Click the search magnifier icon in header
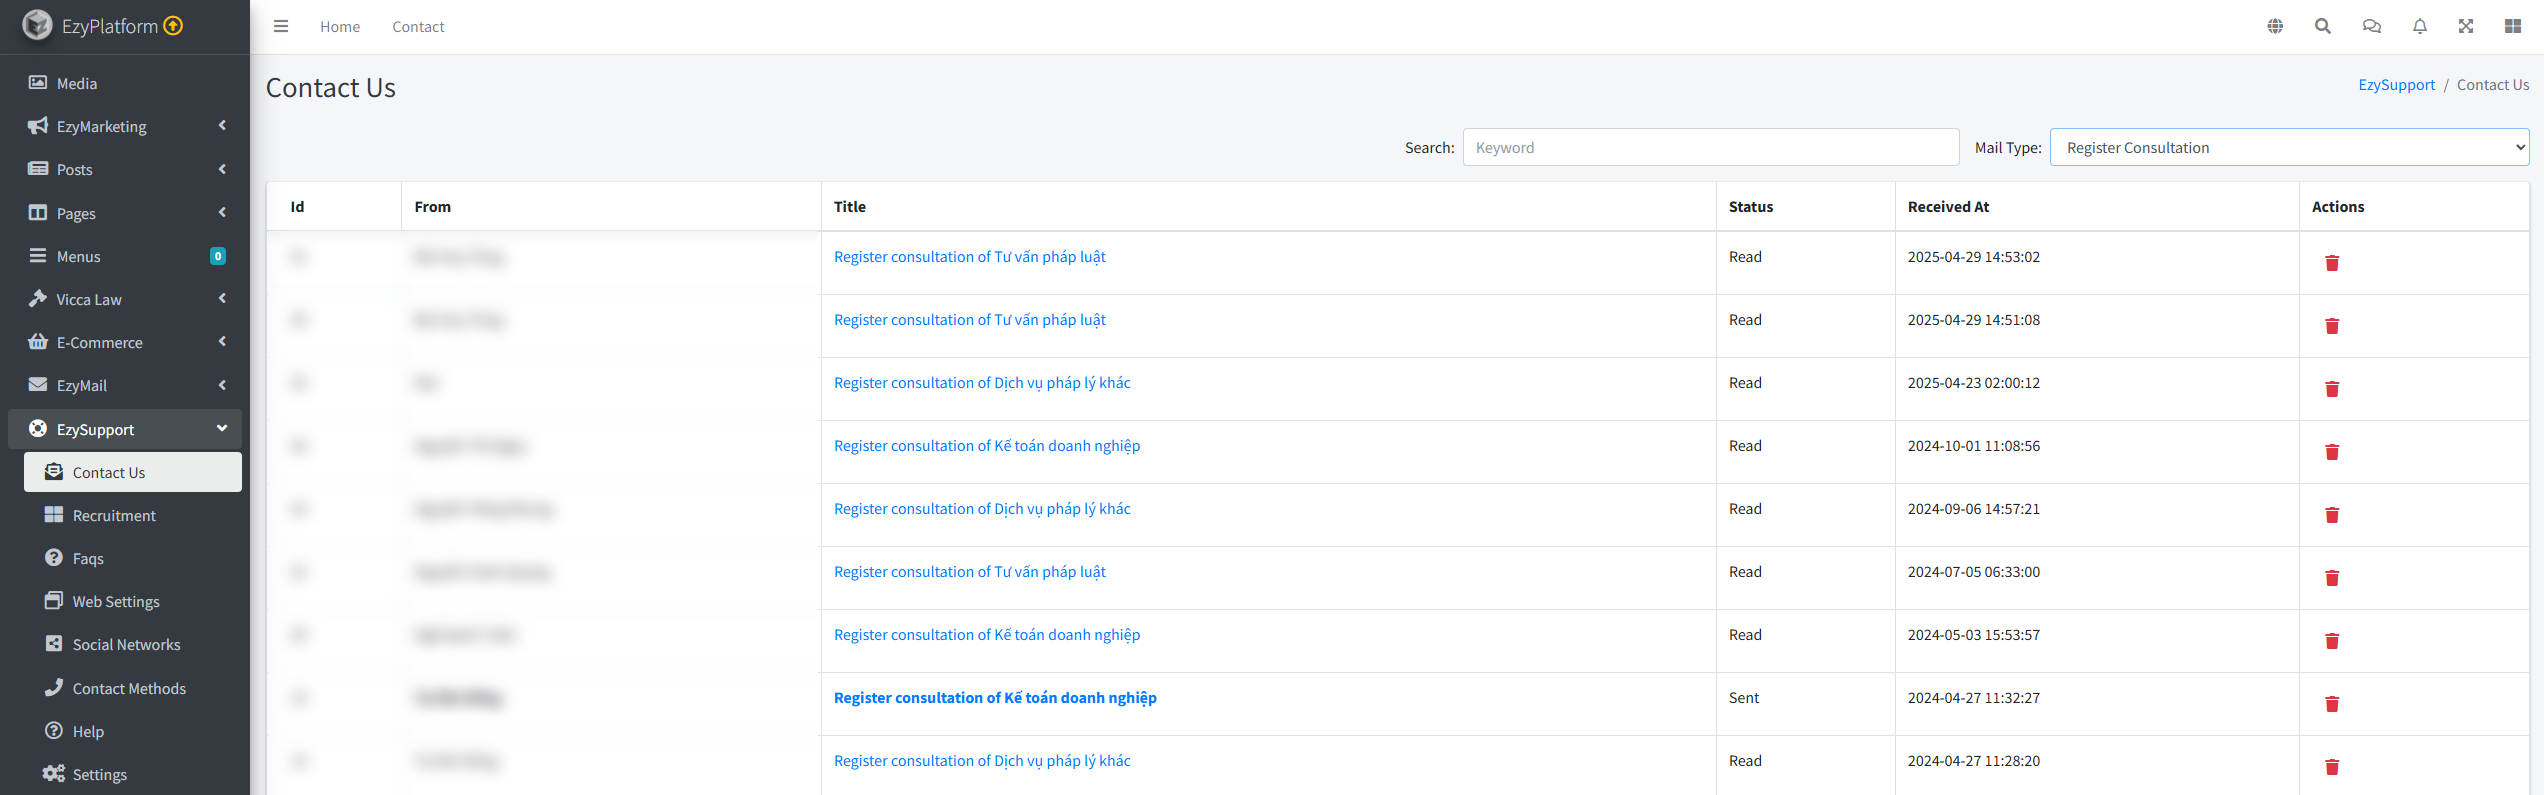 pos(2323,27)
